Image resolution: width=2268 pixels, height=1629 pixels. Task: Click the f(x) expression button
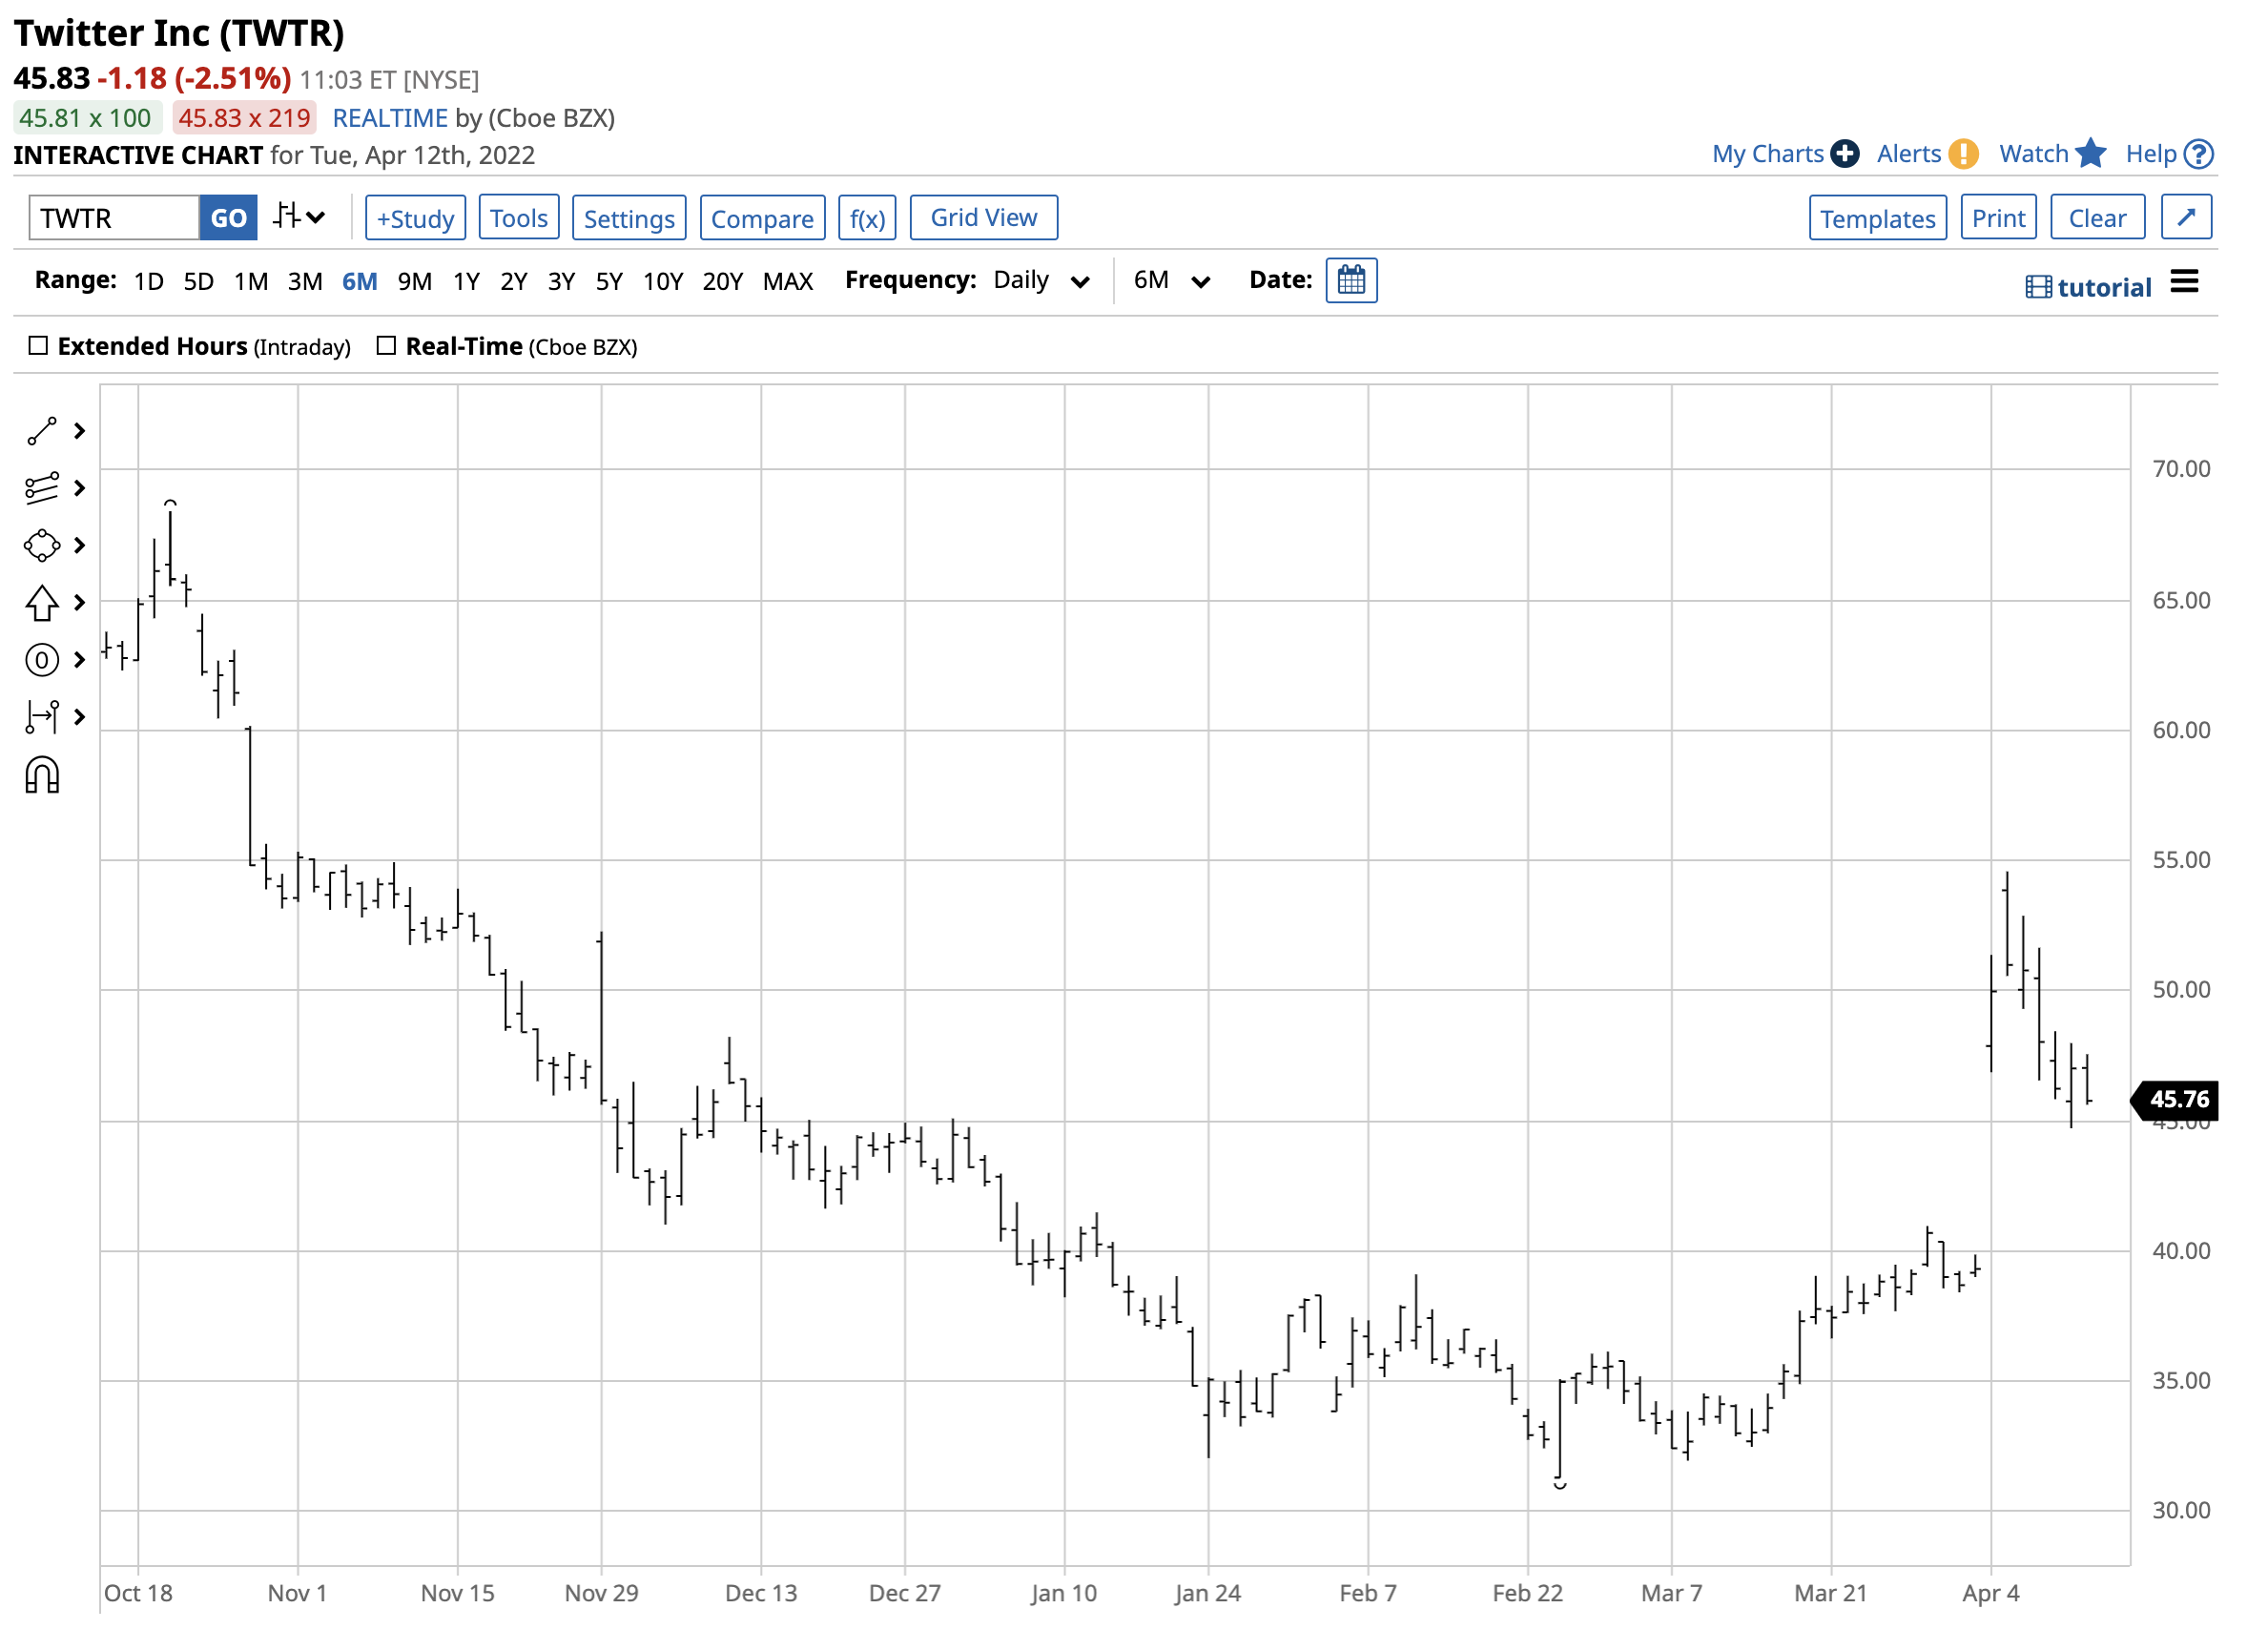pyautogui.click(x=867, y=218)
